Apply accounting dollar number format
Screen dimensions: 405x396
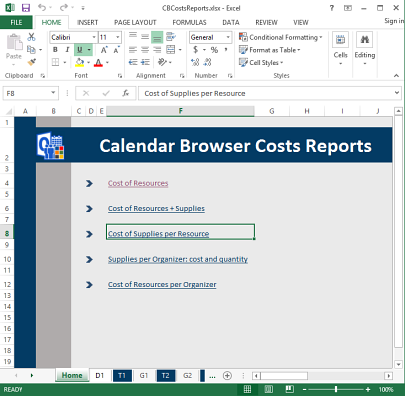[x=195, y=50]
